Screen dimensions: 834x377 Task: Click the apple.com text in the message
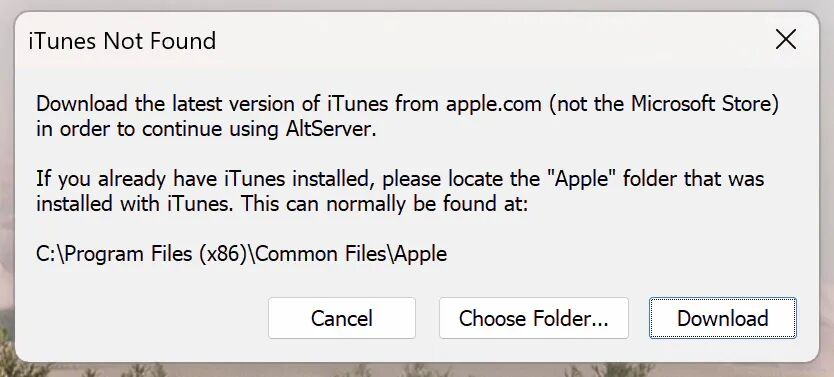(494, 104)
